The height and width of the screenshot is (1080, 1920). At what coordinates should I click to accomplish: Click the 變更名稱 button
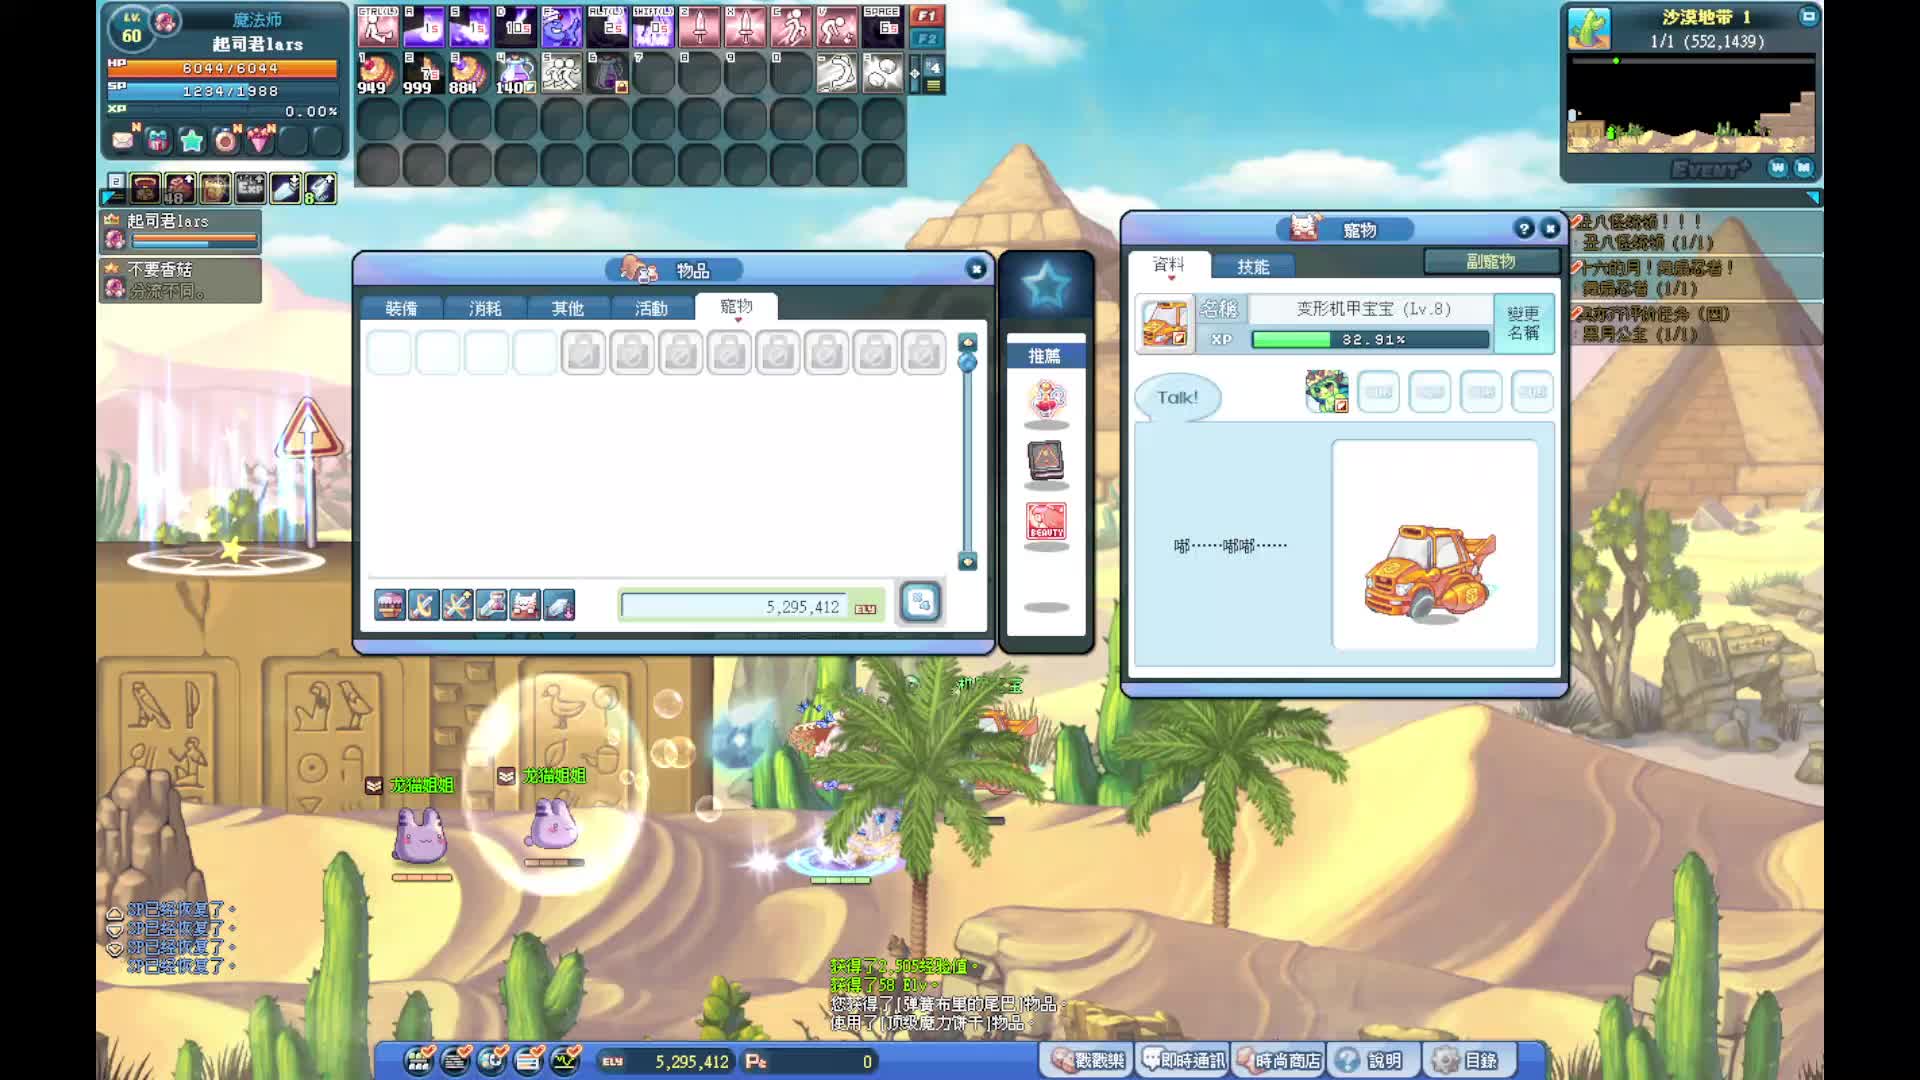pos(1523,323)
